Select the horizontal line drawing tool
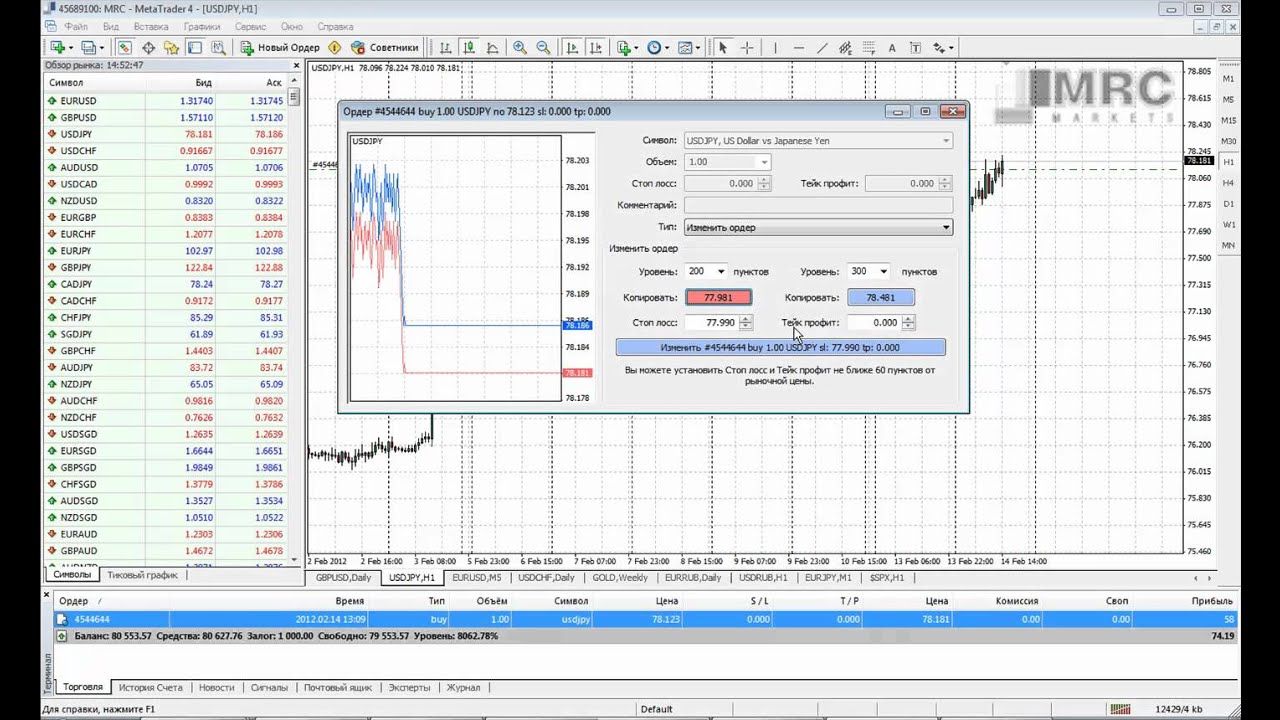The width and height of the screenshot is (1280, 720). 798,47
